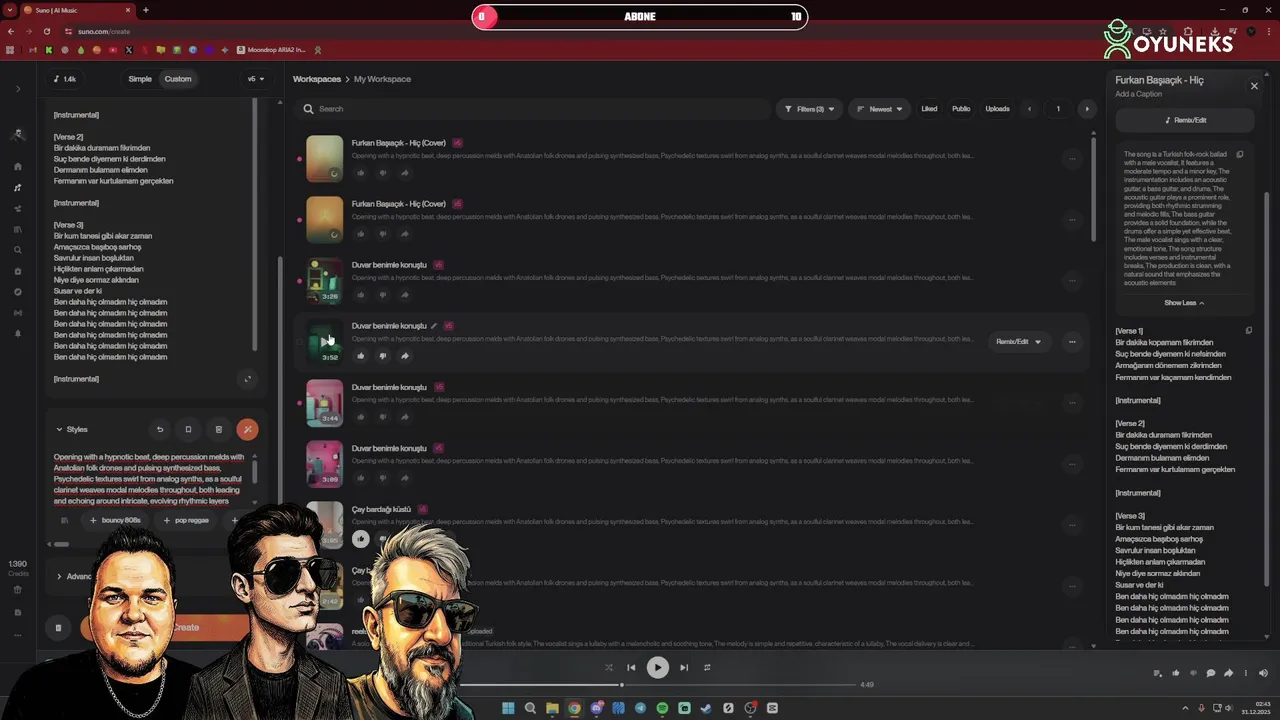Open the Filters (3) dropdown
This screenshot has width=1280, height=720.
809,109
